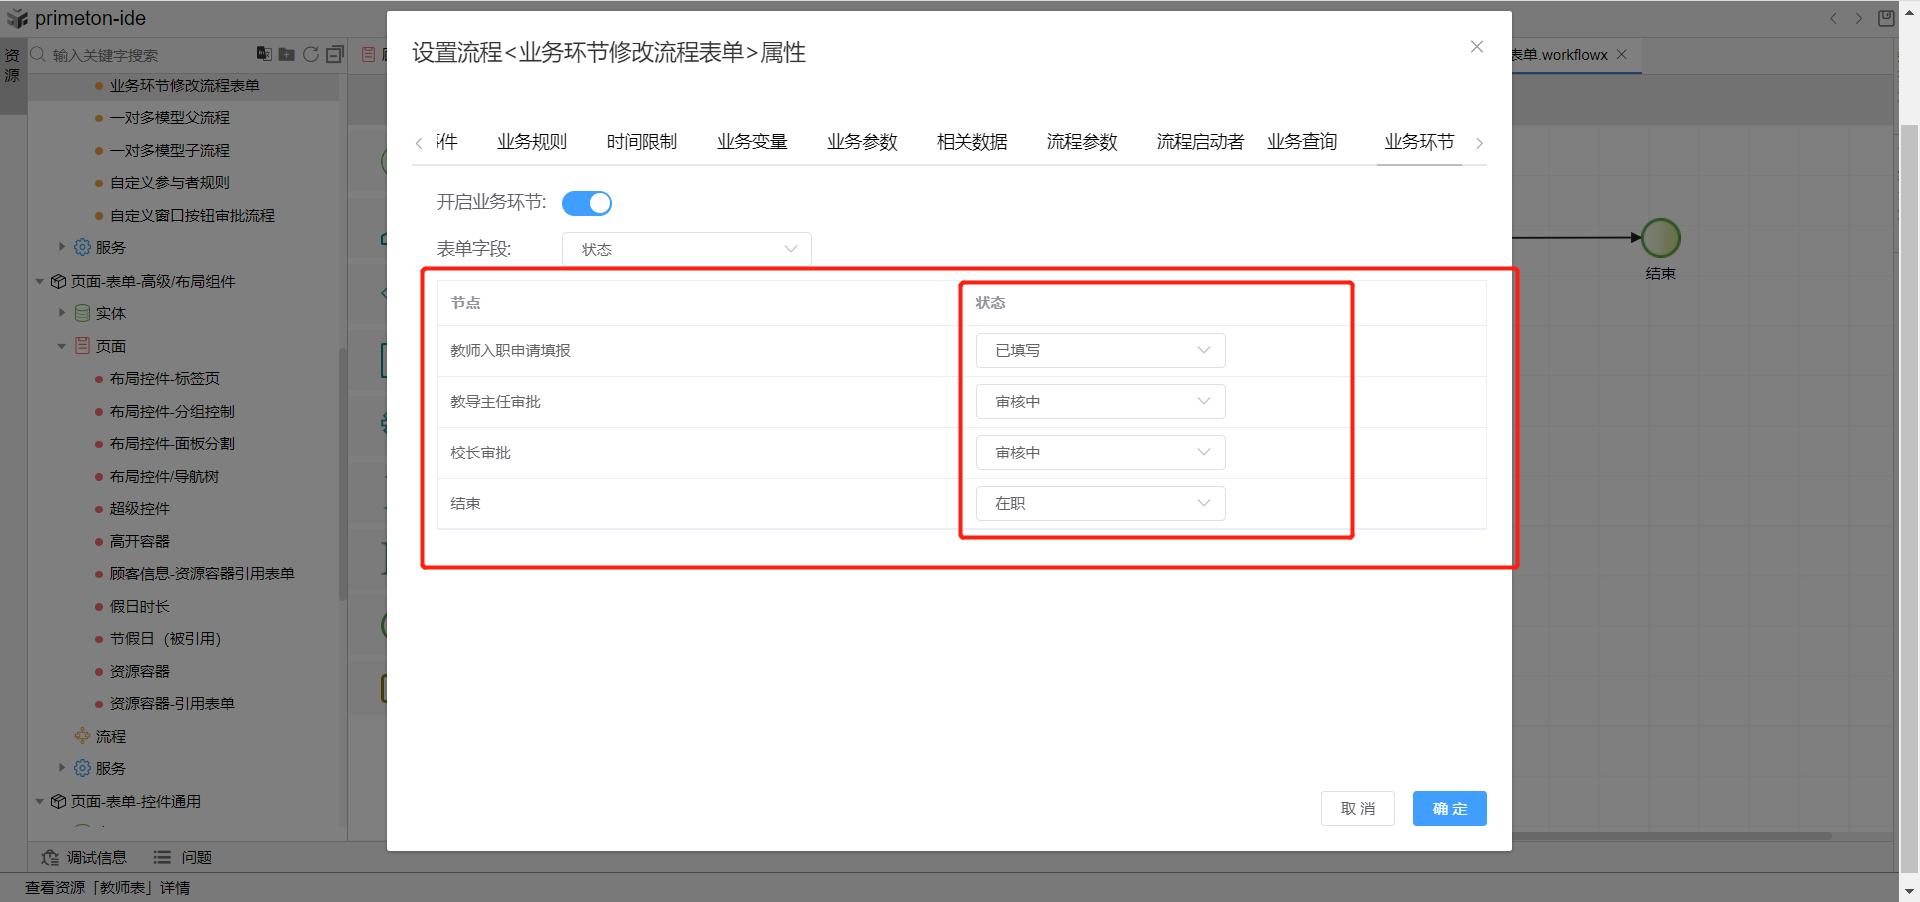1920x902 pixels.
Task: Click the collapse all icon in resource toolbar
Action: (x=335, y=55)
